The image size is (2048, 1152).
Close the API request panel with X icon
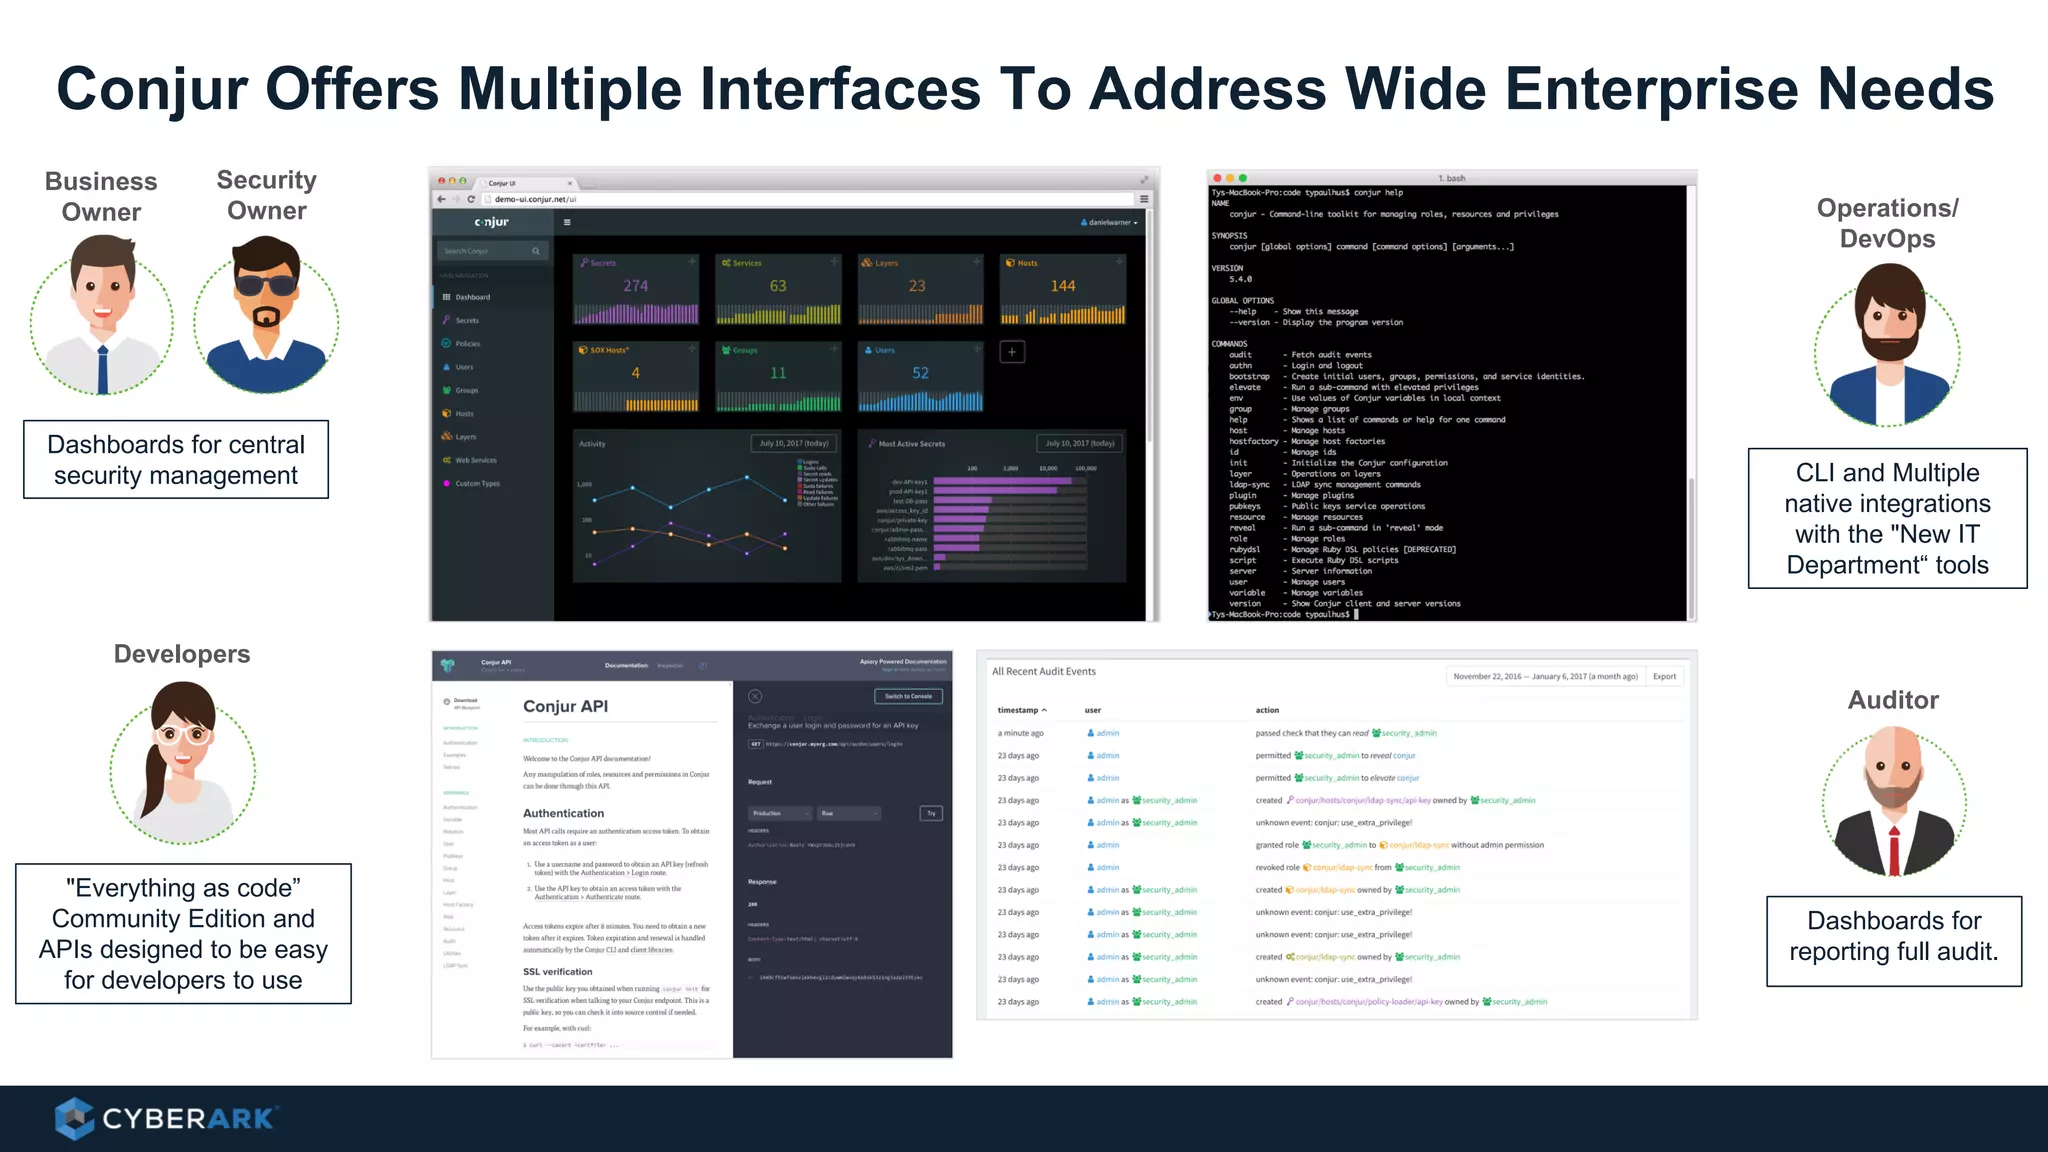pos(755,696)
